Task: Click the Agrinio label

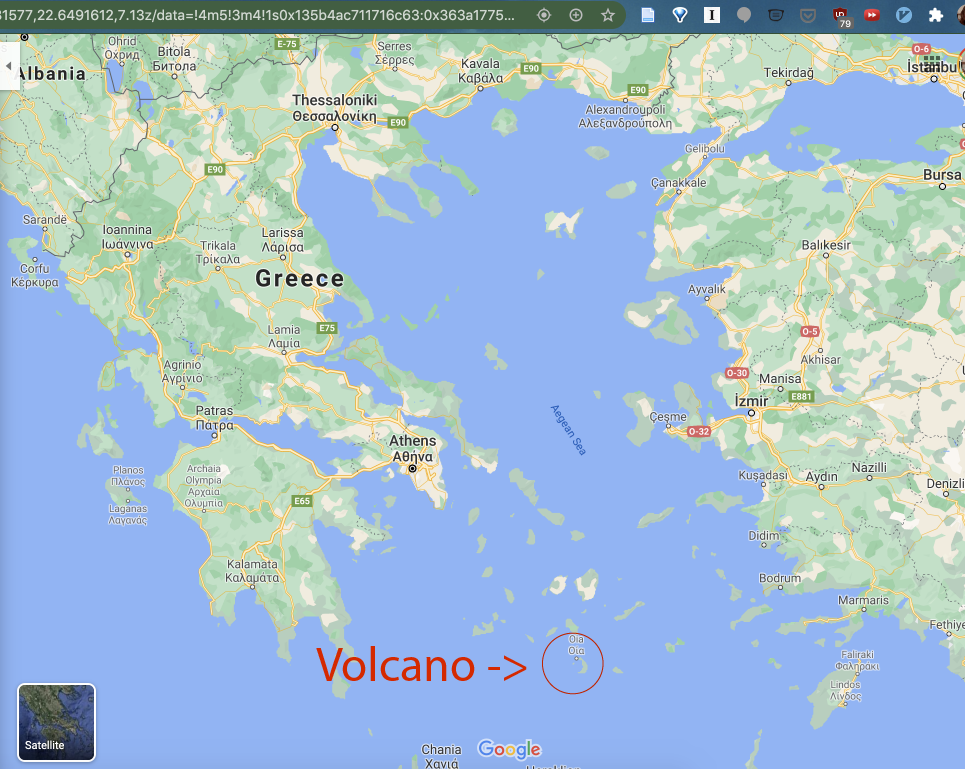Action: (182, 371)
